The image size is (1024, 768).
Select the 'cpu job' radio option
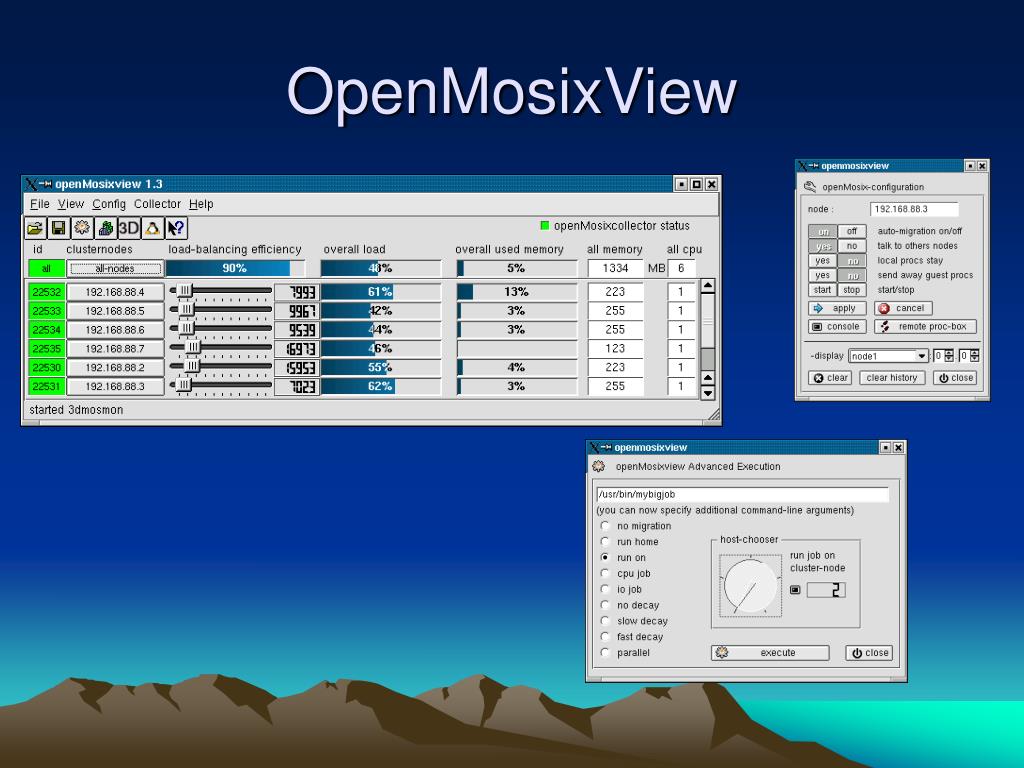[605, 573]
